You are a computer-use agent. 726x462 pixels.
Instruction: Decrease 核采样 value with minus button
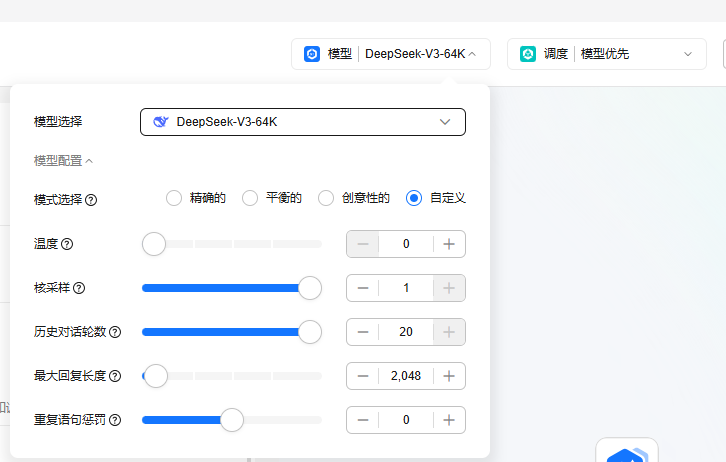pyautogui.click(x=363, y=288)
